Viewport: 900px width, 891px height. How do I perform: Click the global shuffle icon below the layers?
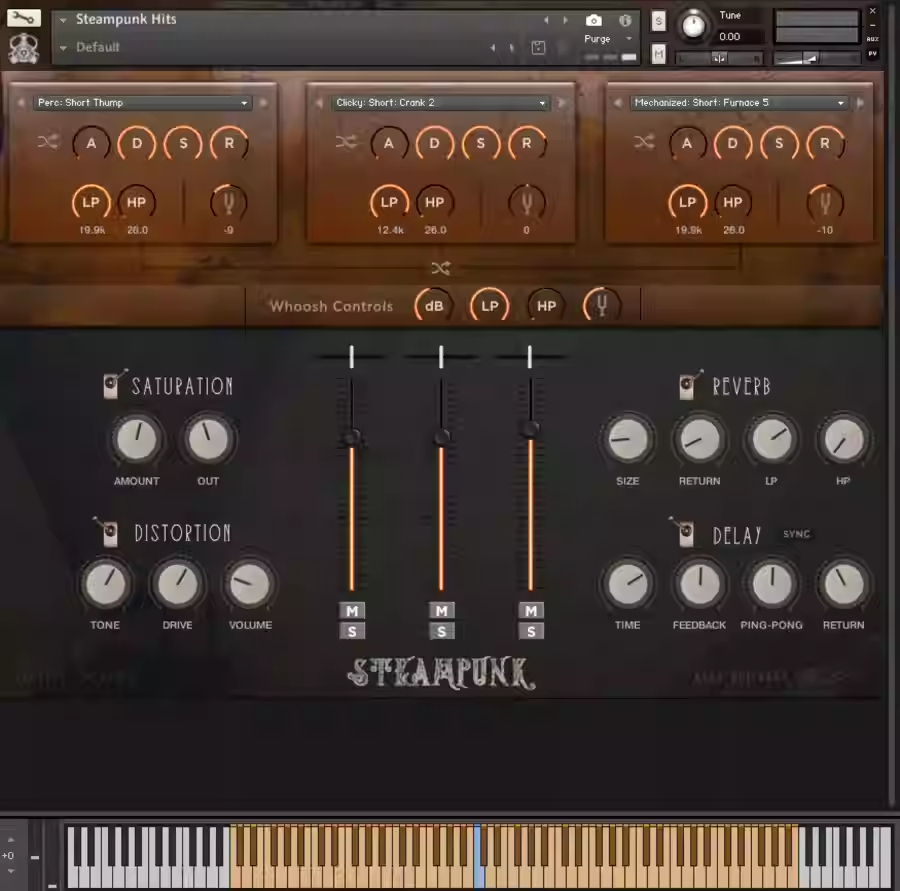coord(441,268)
